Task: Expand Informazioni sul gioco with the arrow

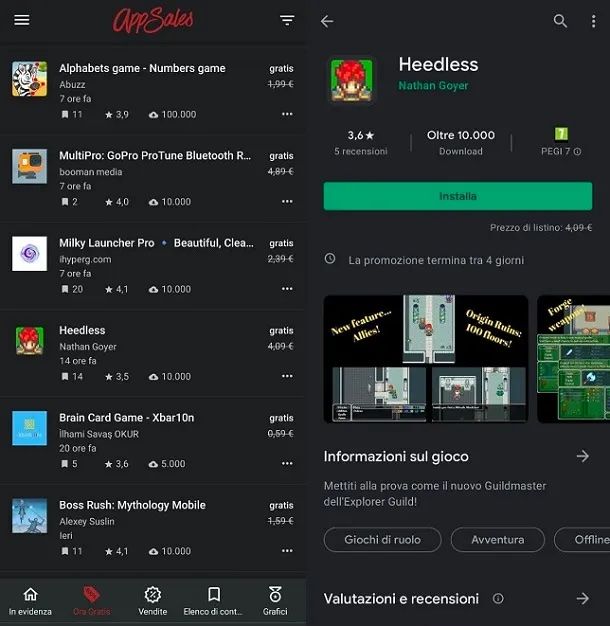Action: [x=582, y=456]
